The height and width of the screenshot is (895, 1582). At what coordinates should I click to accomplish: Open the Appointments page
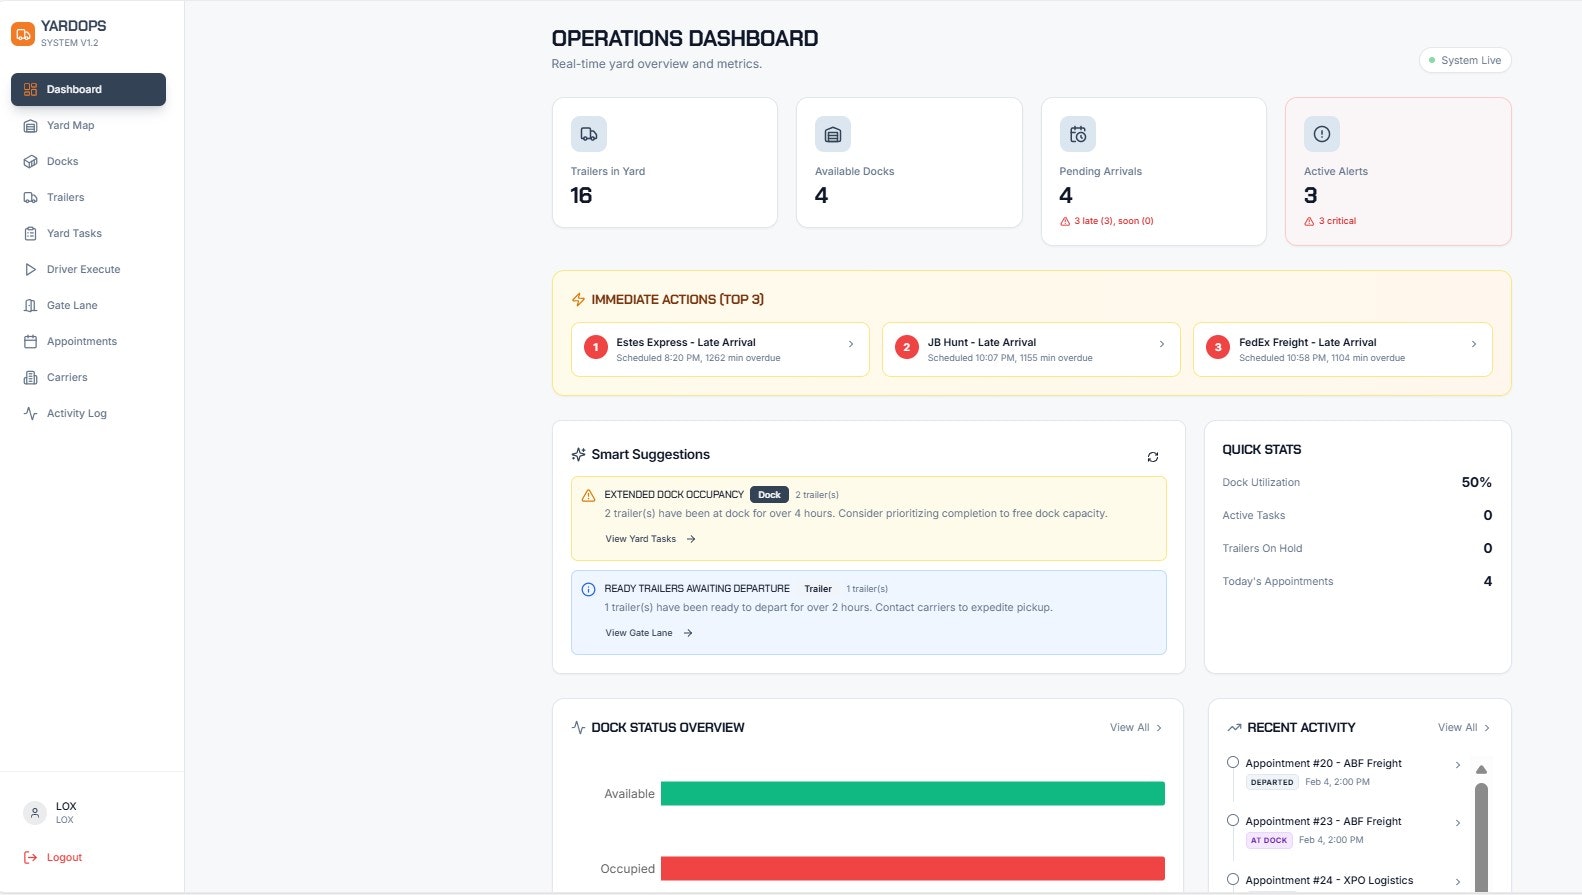tap(88, 341)
